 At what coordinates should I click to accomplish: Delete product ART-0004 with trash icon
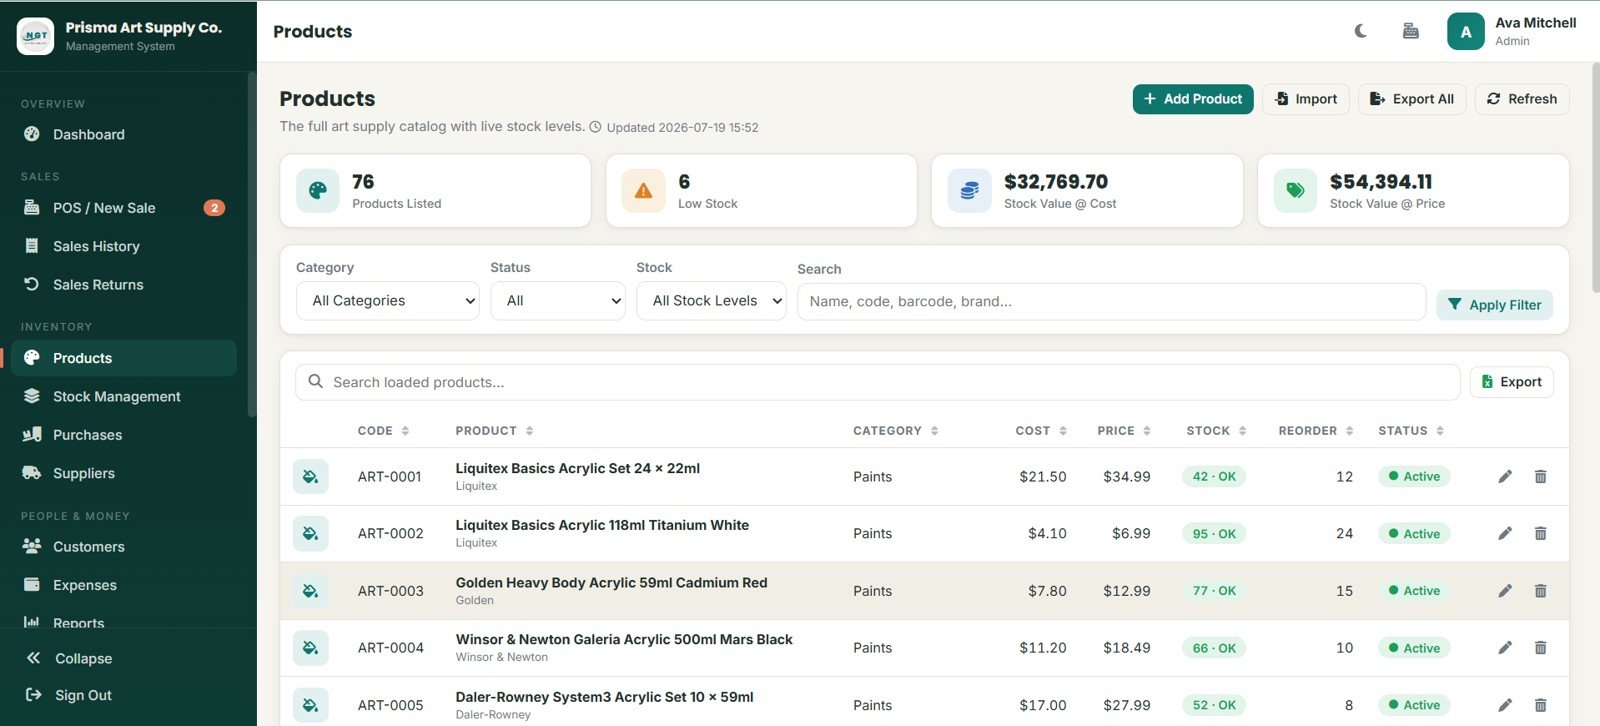click(x=1541, y=648)
